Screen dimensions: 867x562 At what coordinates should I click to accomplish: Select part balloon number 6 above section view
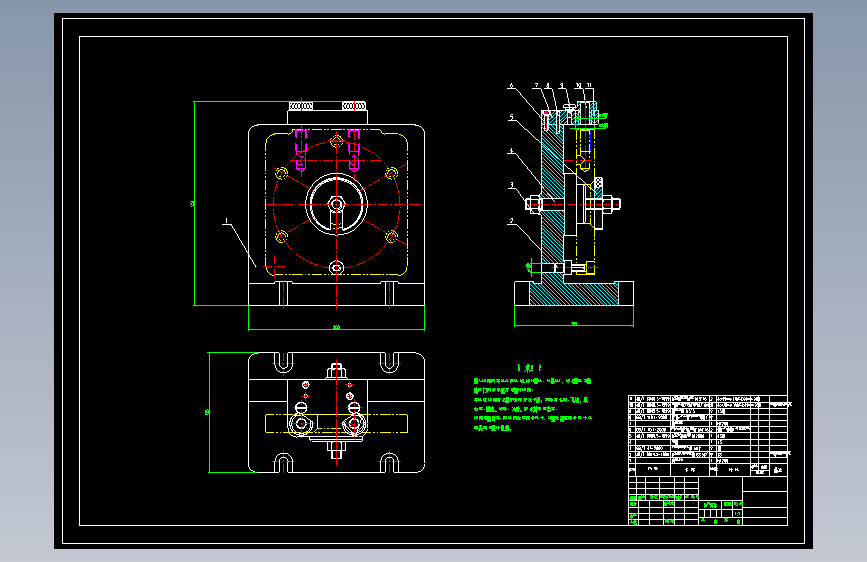click(511, 86)
